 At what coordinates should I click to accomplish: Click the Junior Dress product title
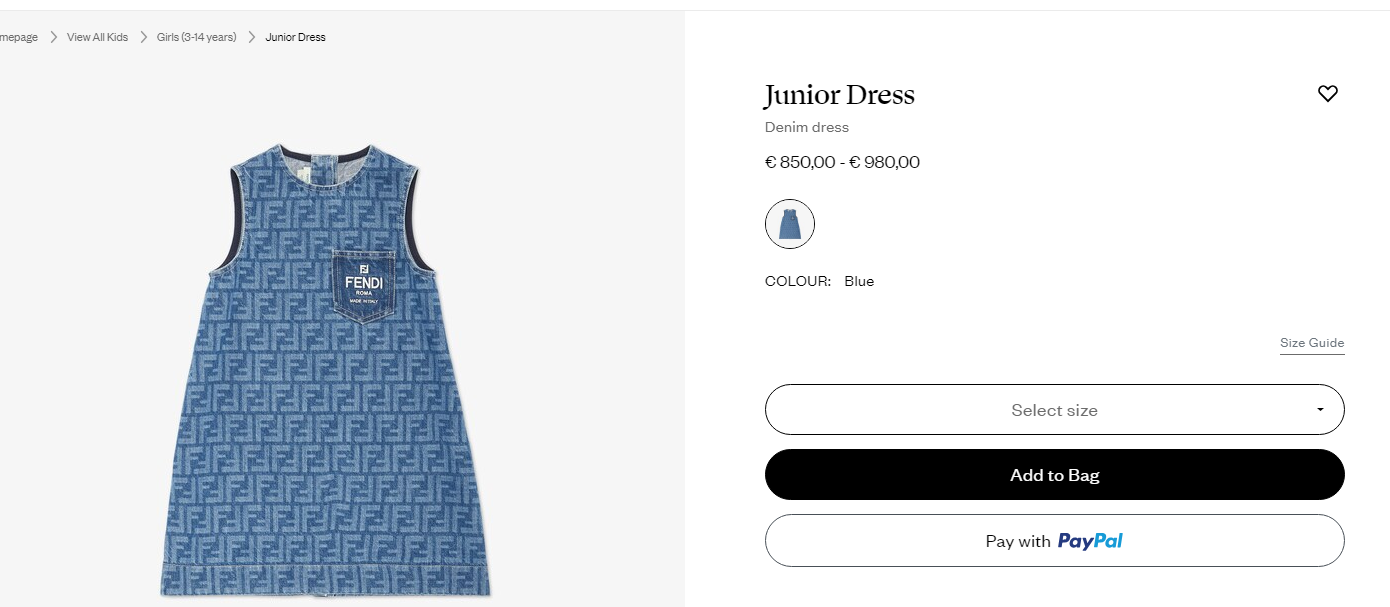click(839, 95)
